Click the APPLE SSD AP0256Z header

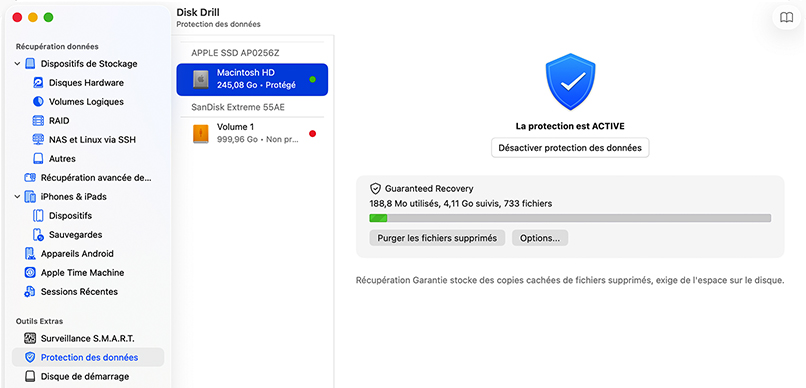pyautogui.click(x=235, y=53)
